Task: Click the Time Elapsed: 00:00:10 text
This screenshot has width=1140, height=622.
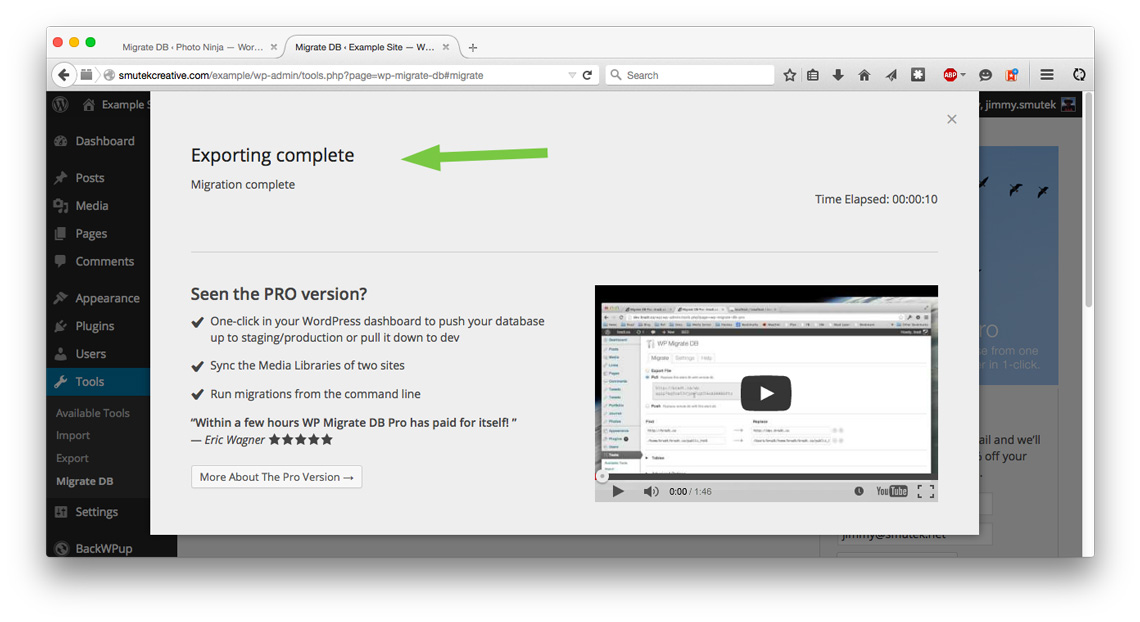Action: coord(875,199)
